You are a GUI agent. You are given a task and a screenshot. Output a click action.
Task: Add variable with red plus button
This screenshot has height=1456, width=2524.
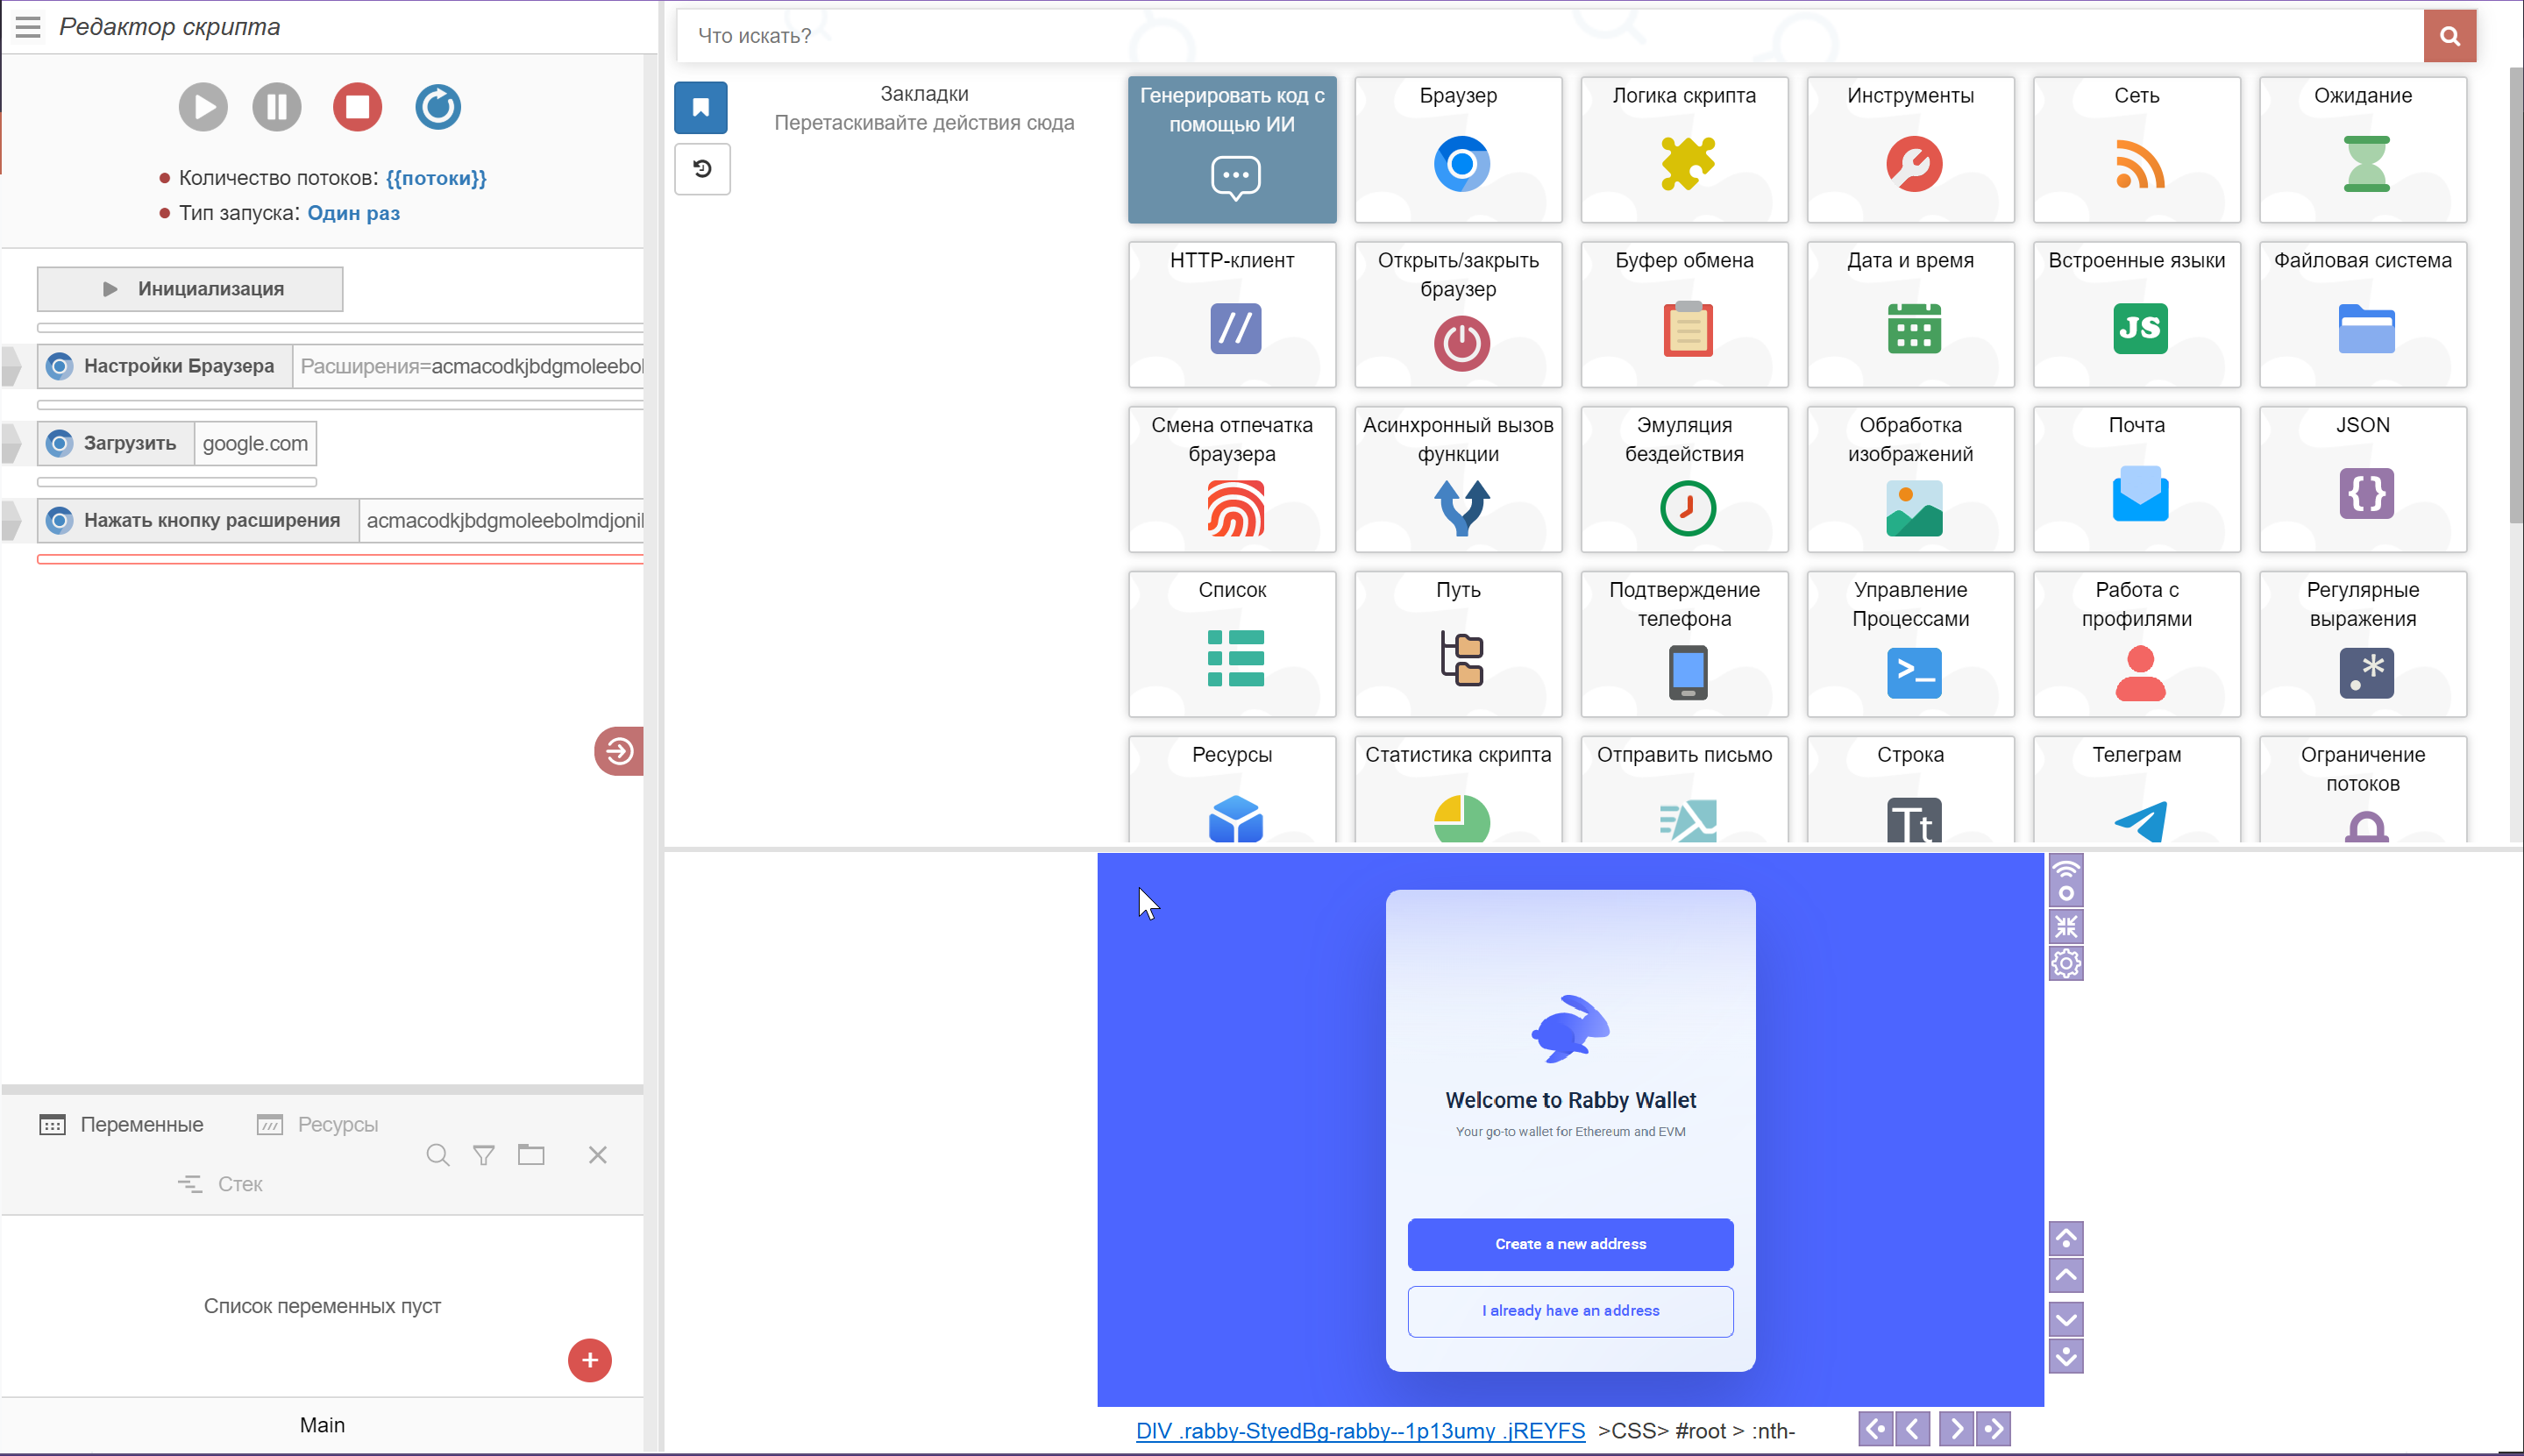click(x=589, y=1360)
